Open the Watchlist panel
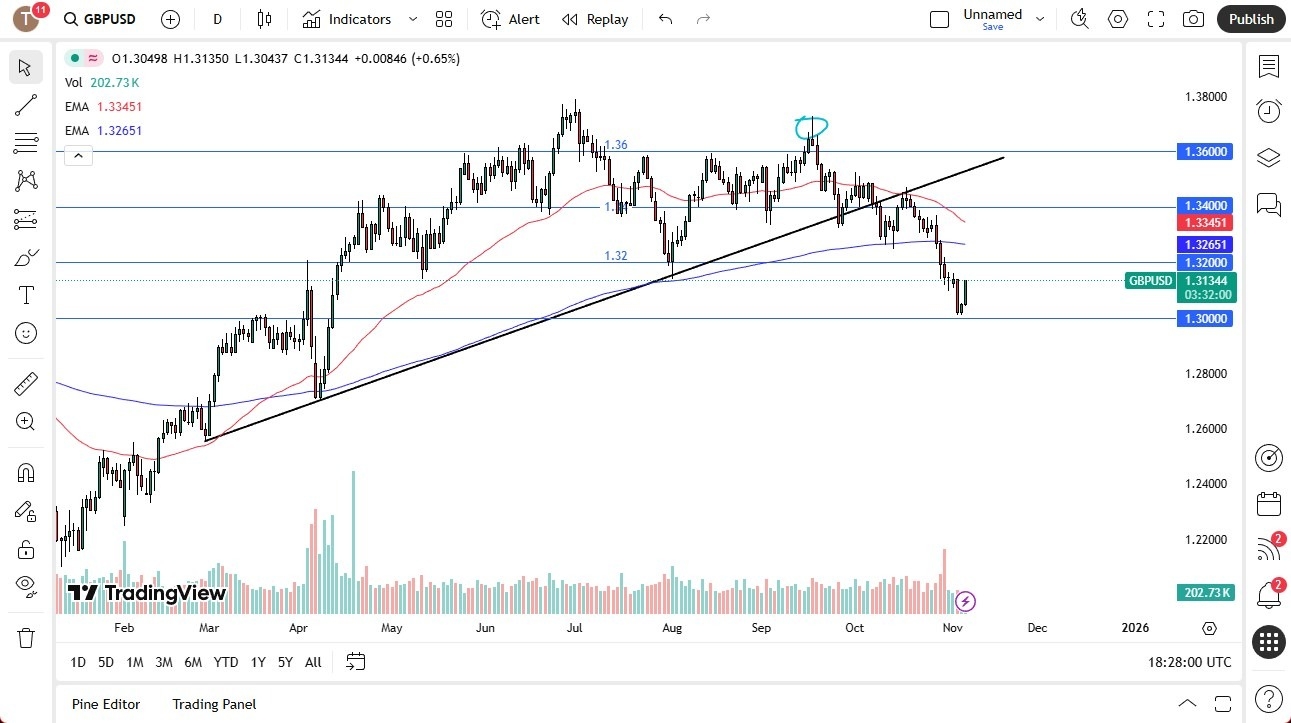 point(1268,67)
